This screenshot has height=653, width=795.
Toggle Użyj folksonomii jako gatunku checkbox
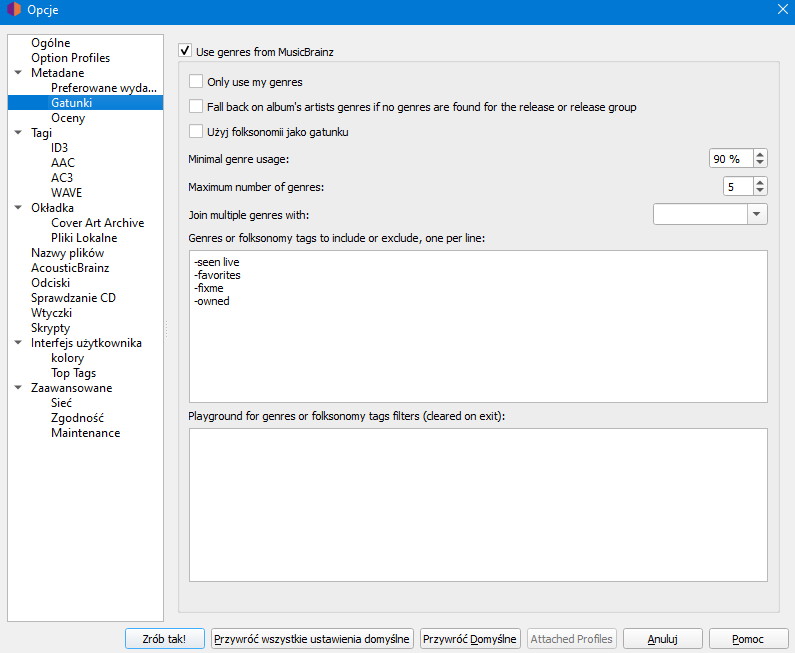click(196, 131)
